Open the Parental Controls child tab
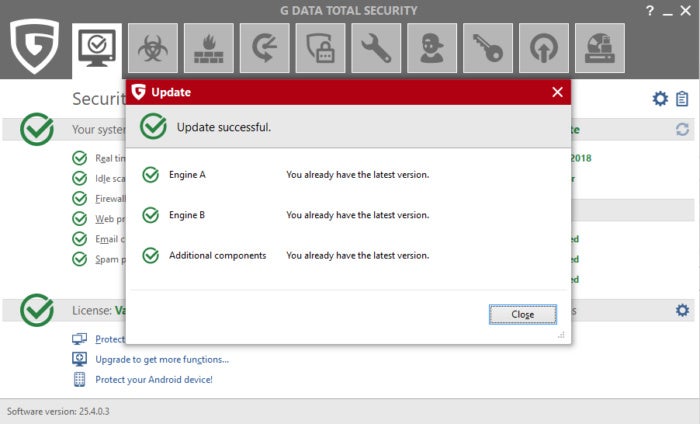 coord(432,48)
